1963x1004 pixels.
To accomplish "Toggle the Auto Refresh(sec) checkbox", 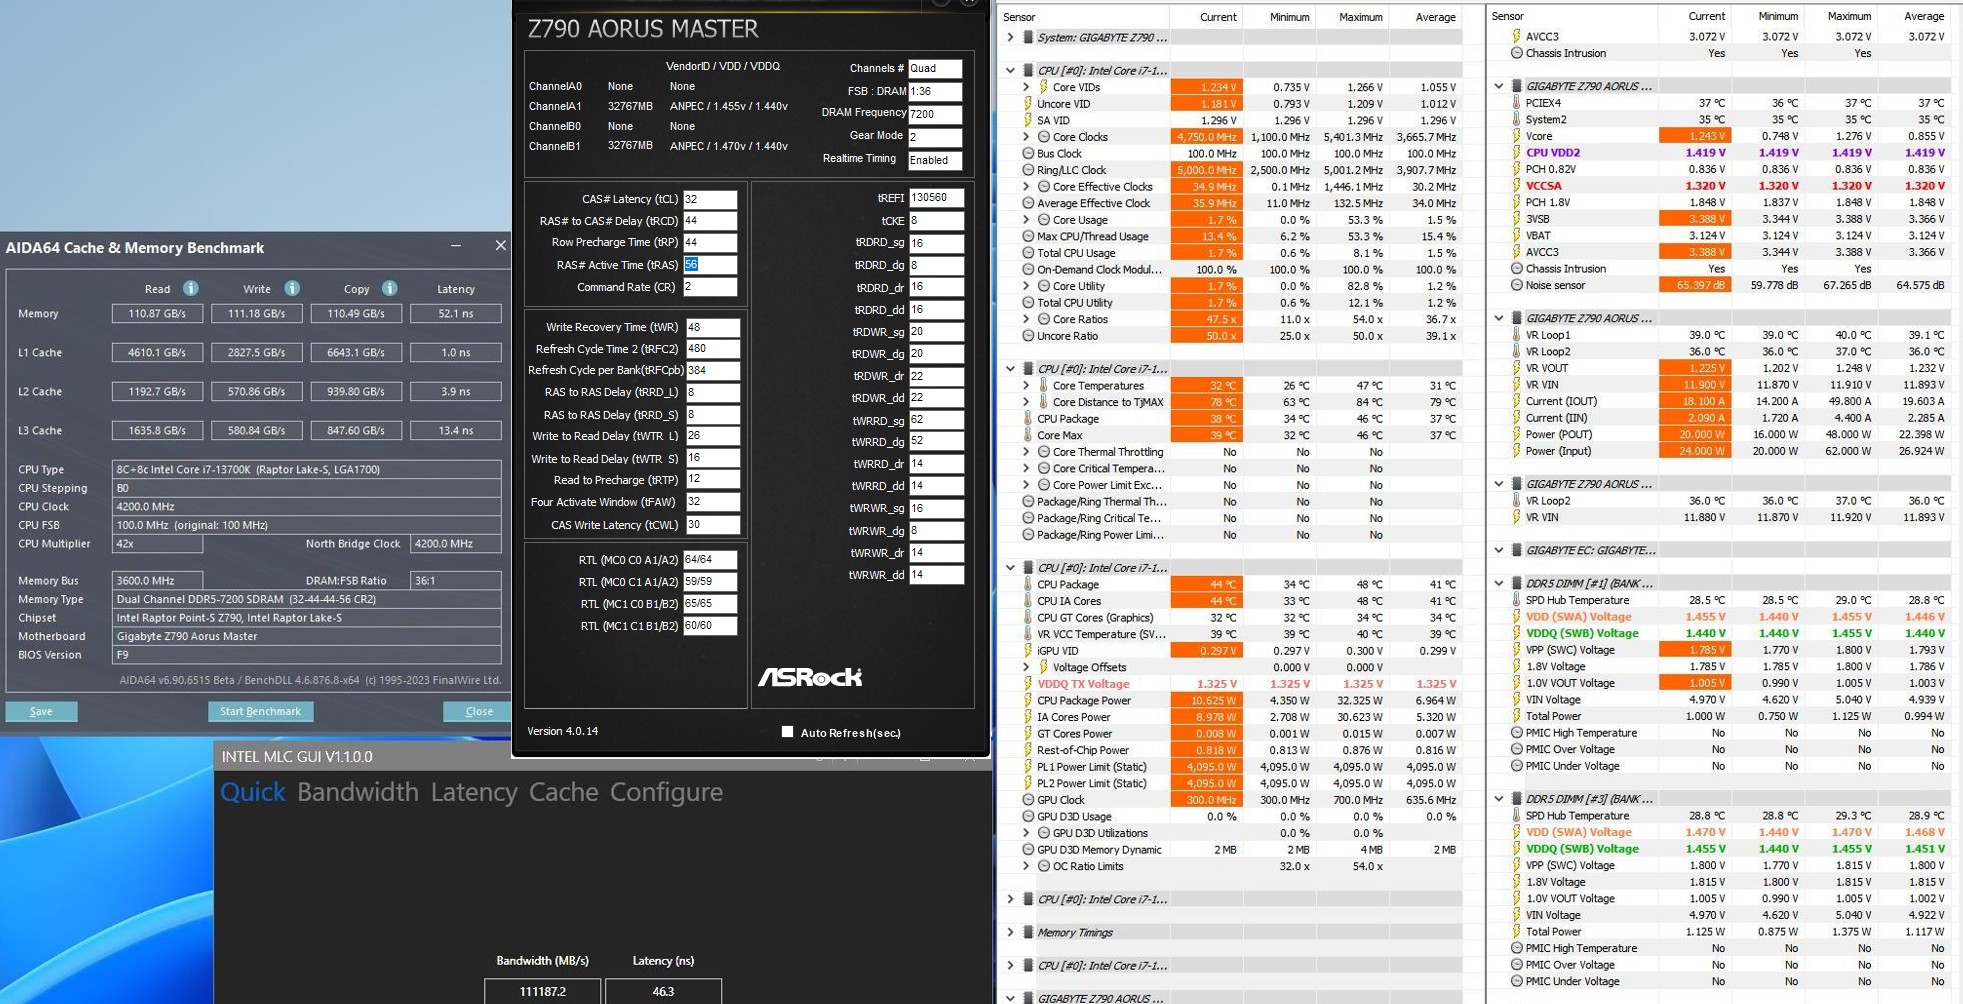I will [787, 732].
